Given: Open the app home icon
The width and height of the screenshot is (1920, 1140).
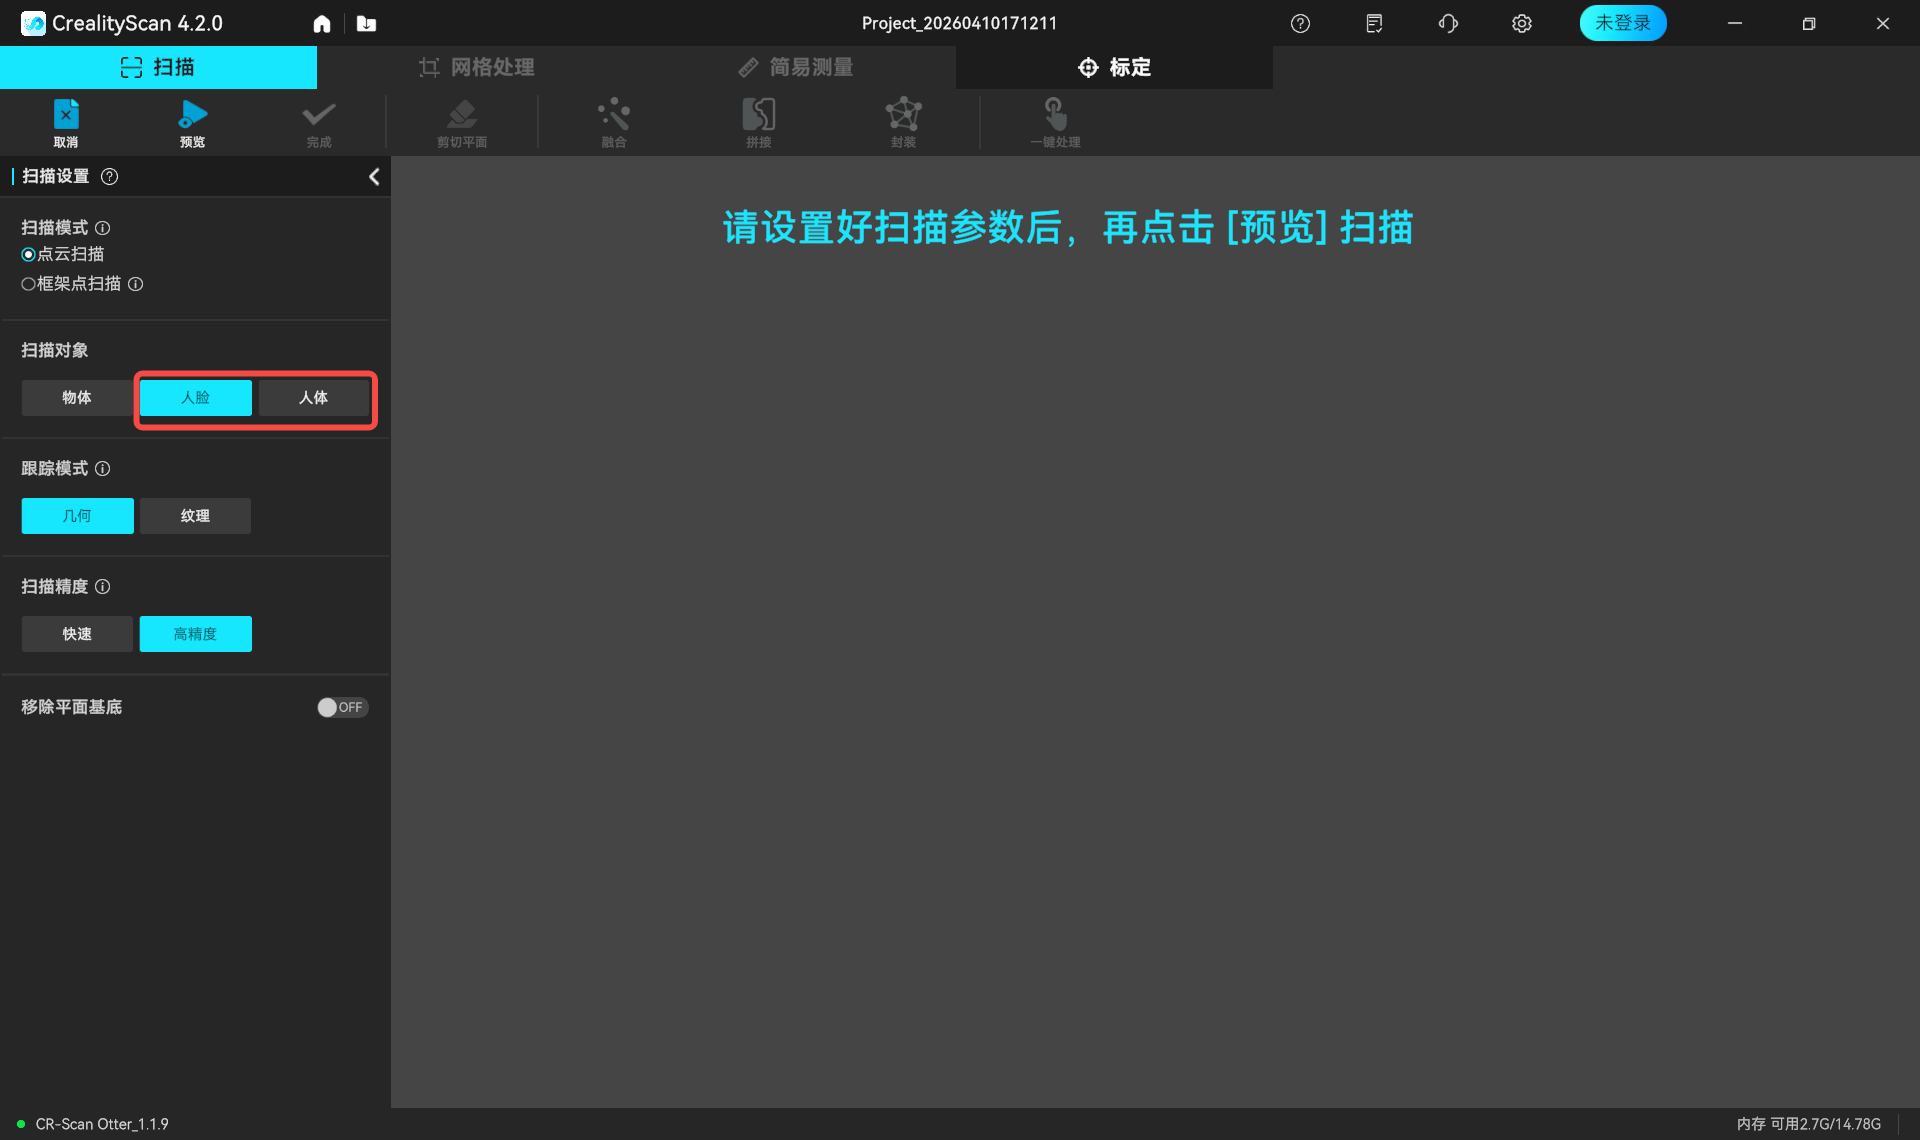Looking at the screenshot, I should pos(322,23).
